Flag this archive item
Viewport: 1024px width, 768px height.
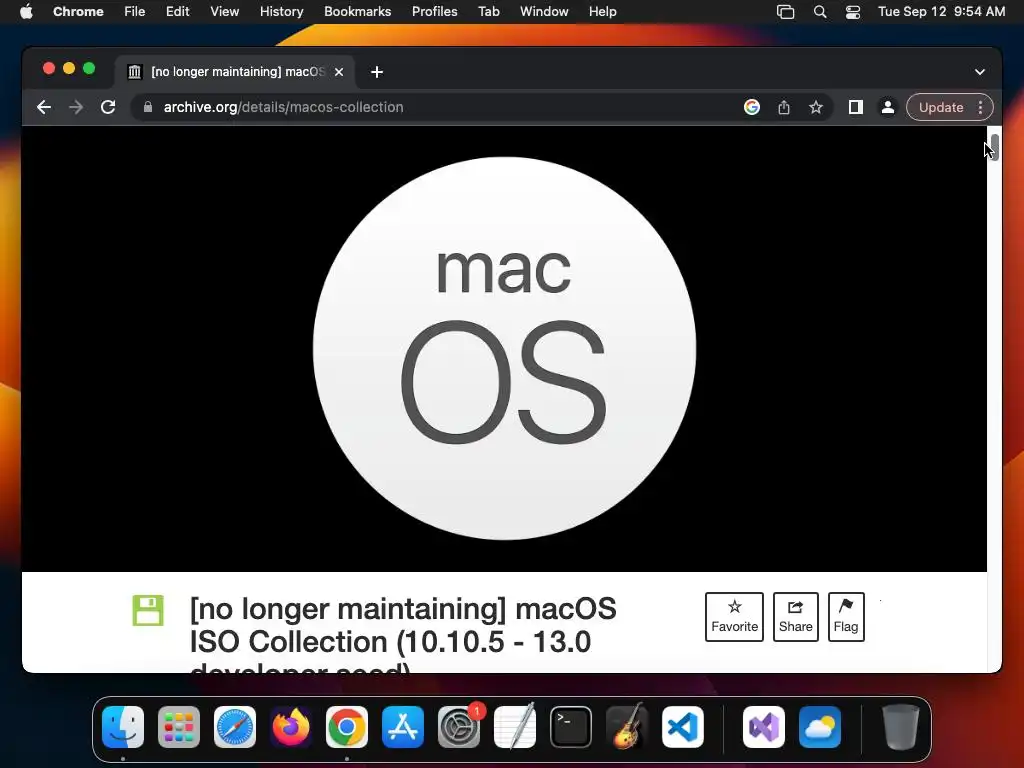coord(846,616)
